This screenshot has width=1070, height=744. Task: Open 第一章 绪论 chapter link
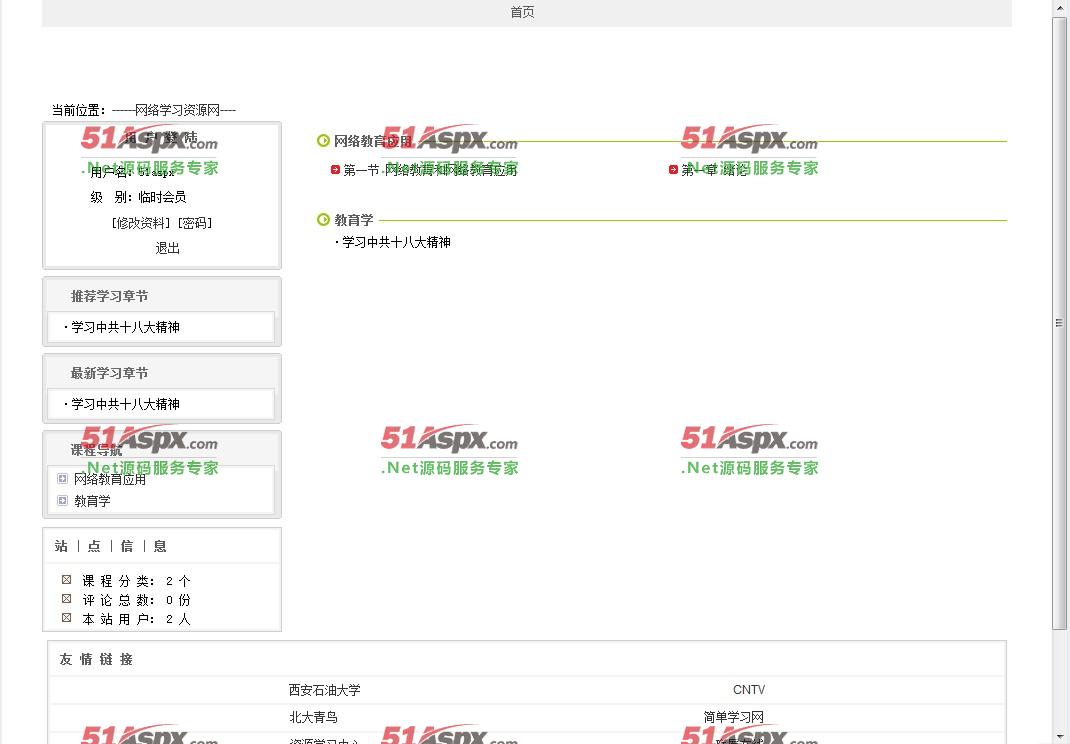(x=714, y=170)
